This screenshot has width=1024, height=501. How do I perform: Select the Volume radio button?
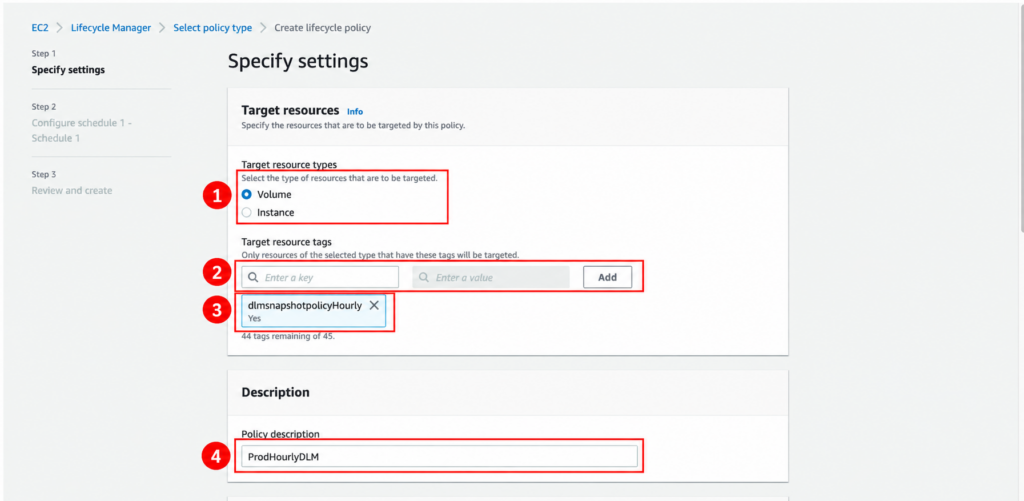247,195
